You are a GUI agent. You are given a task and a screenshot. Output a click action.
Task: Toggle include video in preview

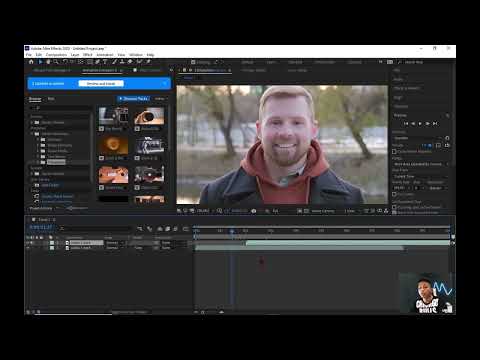click(424, 146)
